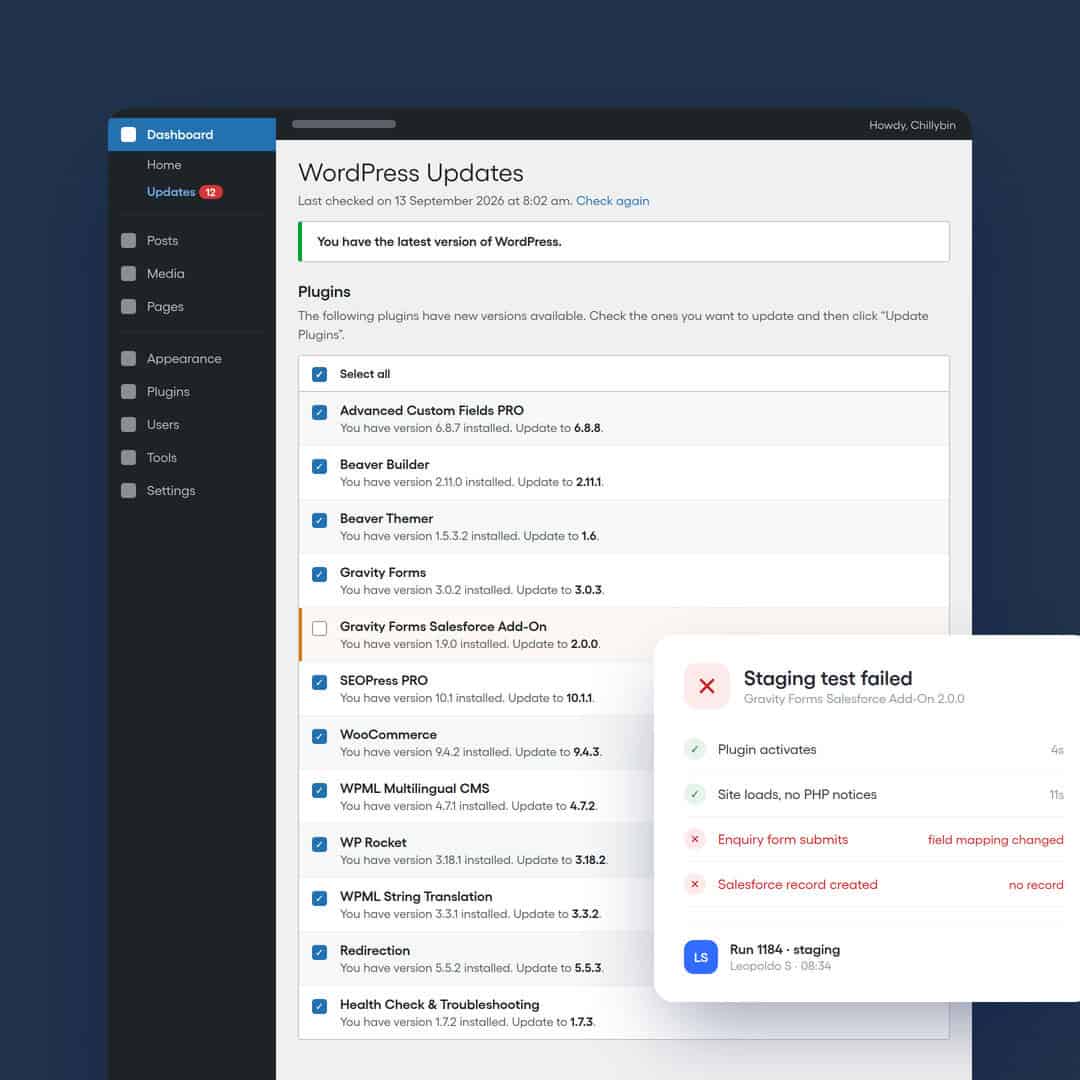Click the admin bar site title placeholder
Screen dimensions: 1080x1080
pyautogui.click(x=344, y=124)
